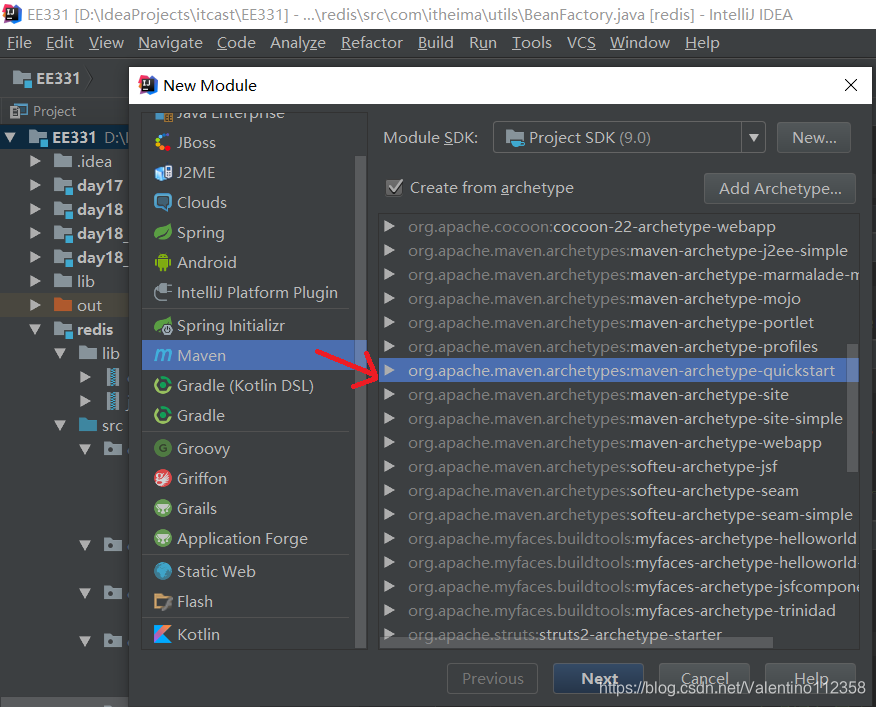Expand the day17 tree node
Screen dimensions: 876x707
35,185
